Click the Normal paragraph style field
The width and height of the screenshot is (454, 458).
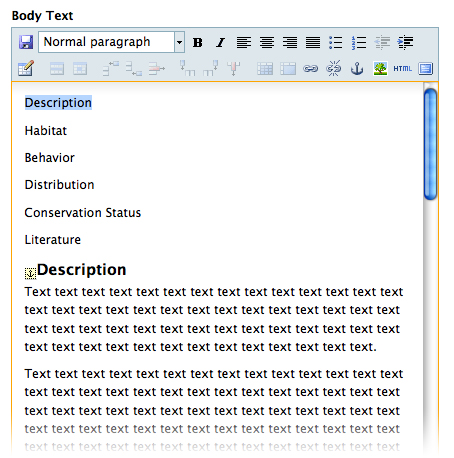point(106,42)
